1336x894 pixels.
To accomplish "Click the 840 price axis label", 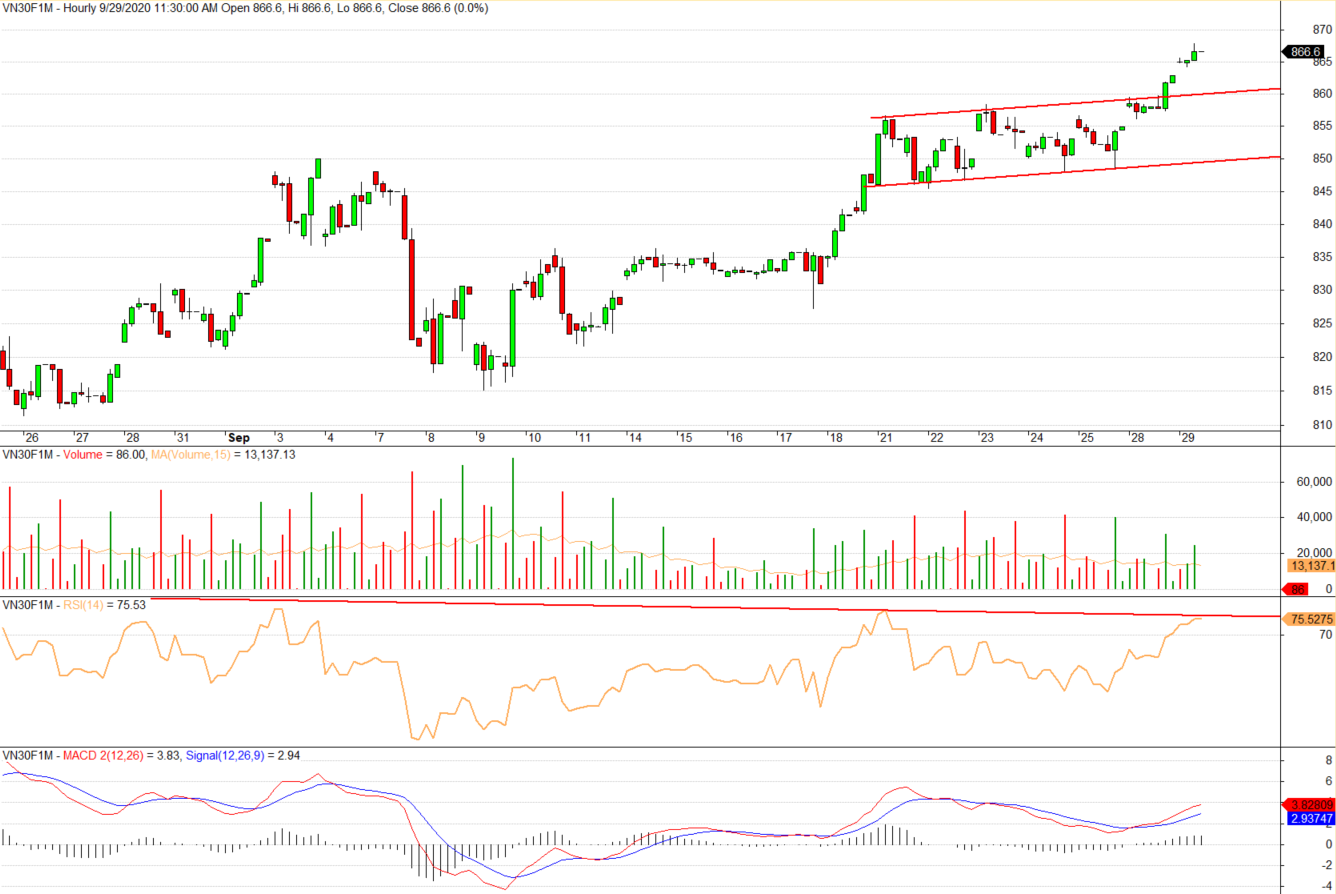I will pos(1321,224).
